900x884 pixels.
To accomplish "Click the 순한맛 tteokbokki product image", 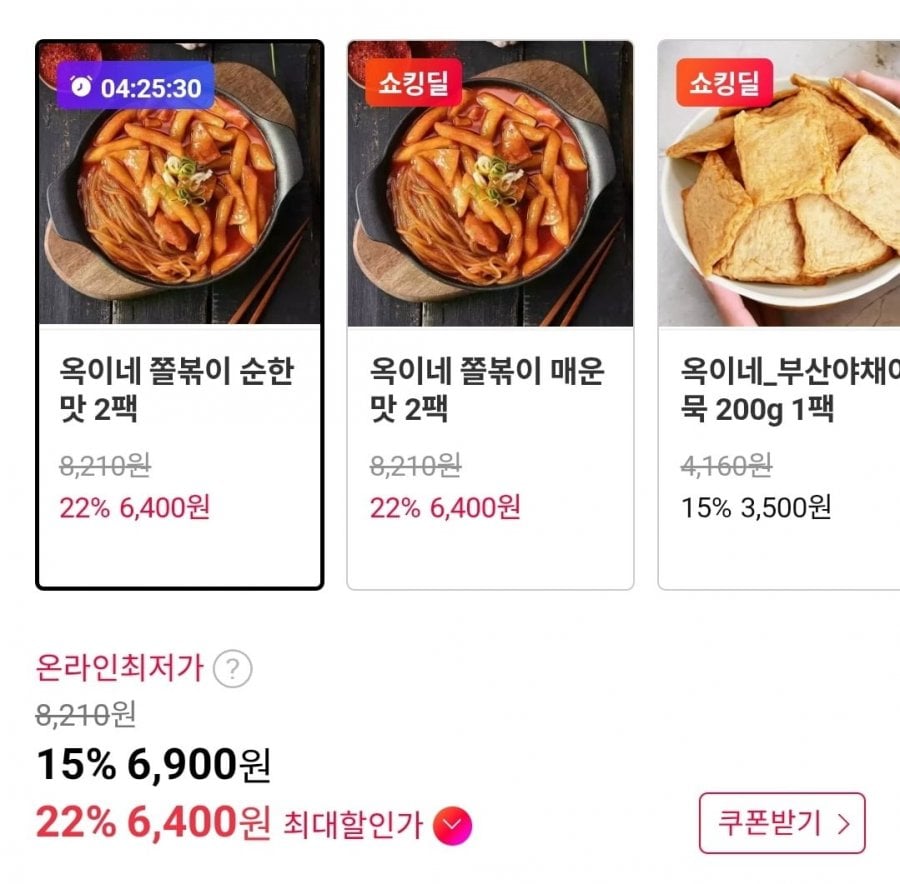I will tap(180, 184).
